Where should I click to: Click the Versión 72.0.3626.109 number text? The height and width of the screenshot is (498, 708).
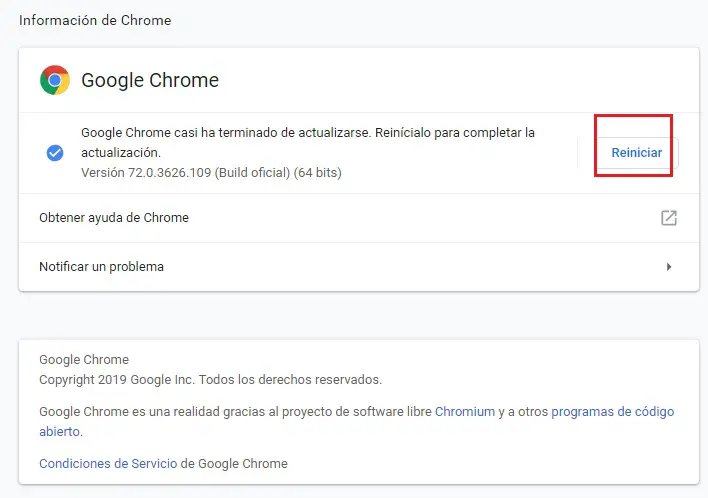point(166,173)
